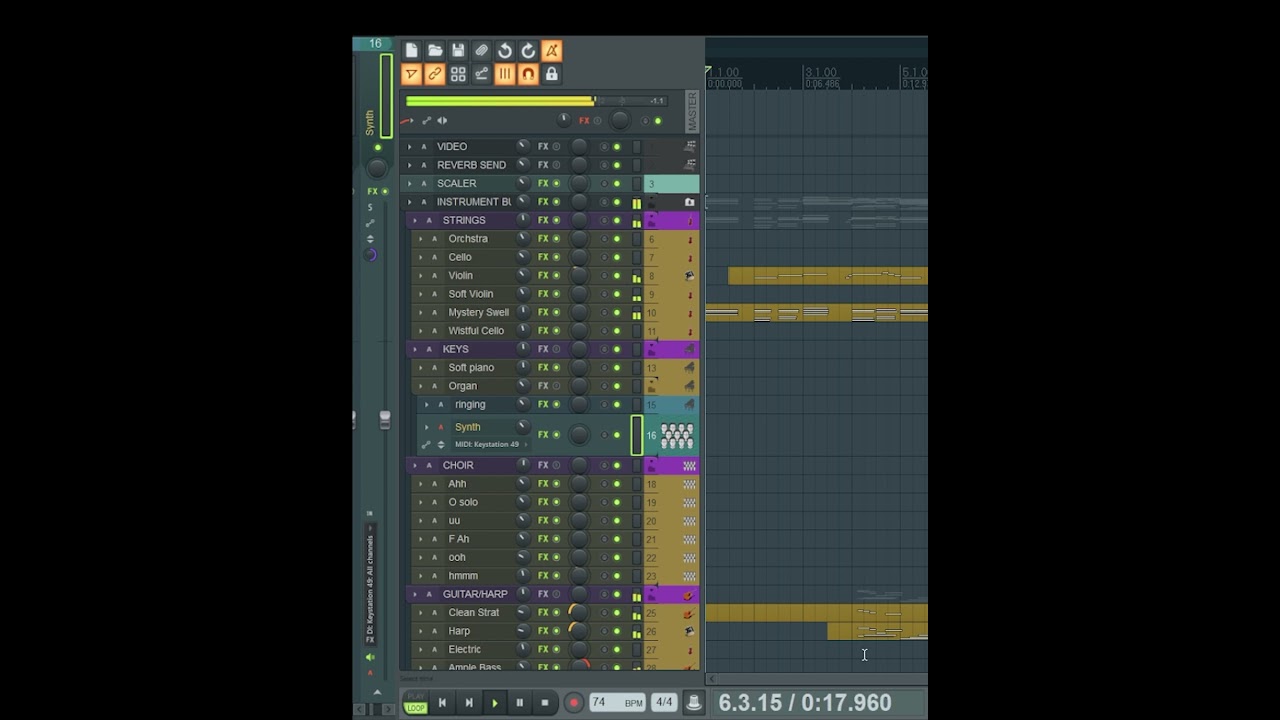Screen dimensions: 1280x720
Task: Click the red record button
Action: [574, 703]
